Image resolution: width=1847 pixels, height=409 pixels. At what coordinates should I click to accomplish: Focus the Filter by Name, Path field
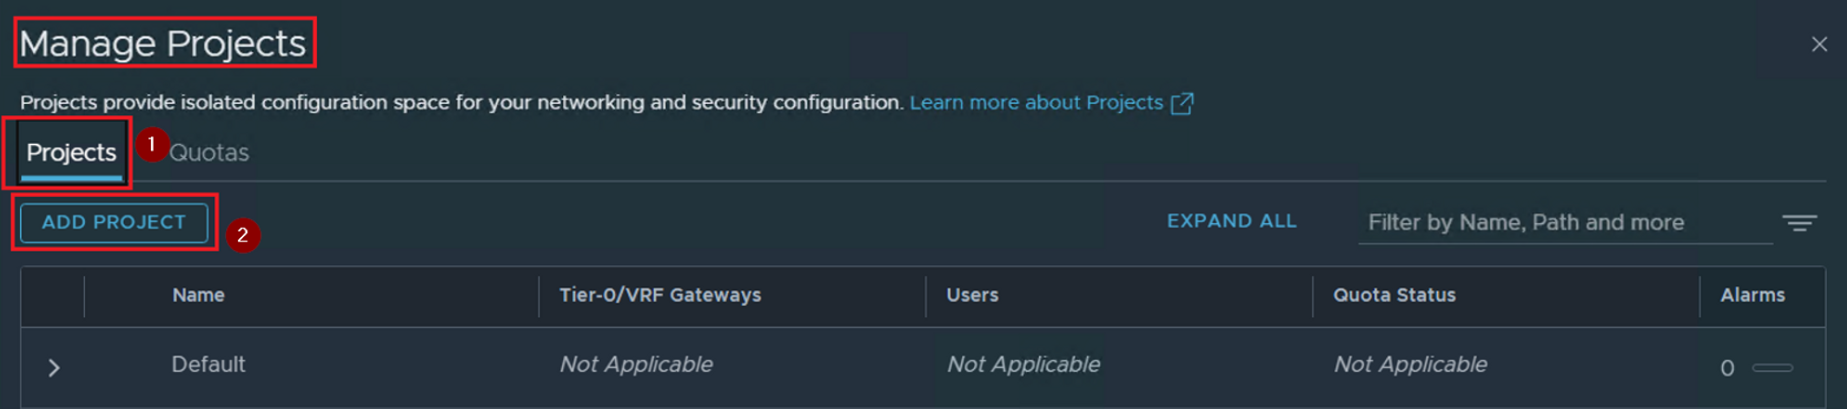1563,223
